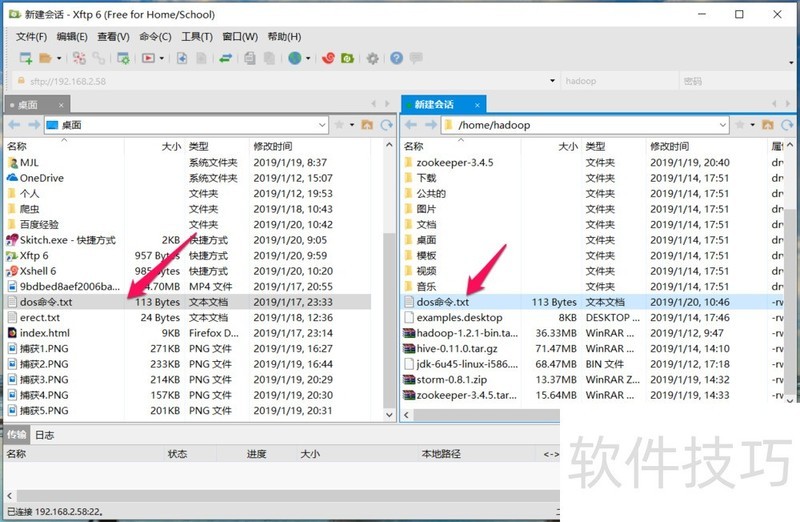
Task: Open the 编辑(E) menu
Action: (72, 37)
